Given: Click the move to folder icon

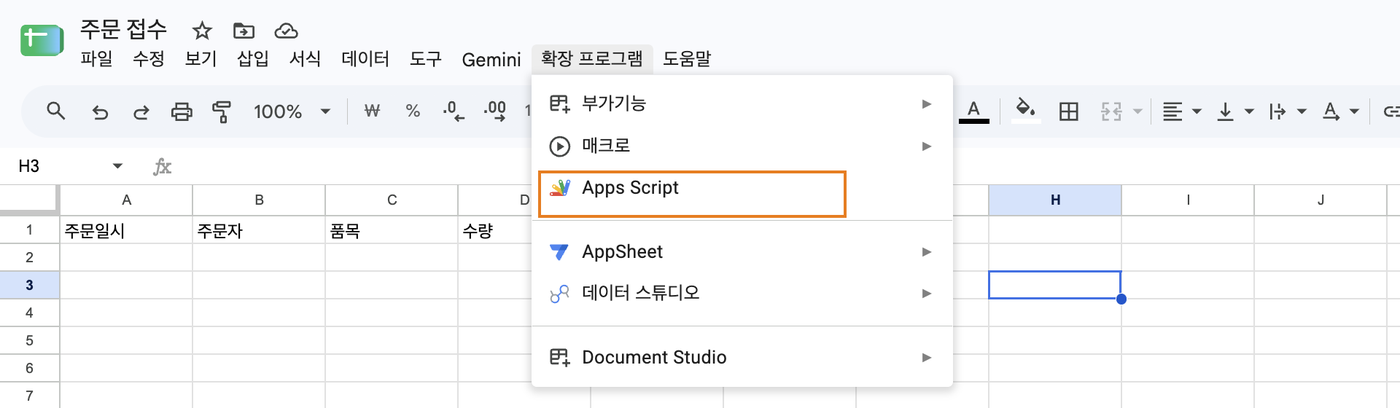Looking at the screenshot, I should click(243, 30).
